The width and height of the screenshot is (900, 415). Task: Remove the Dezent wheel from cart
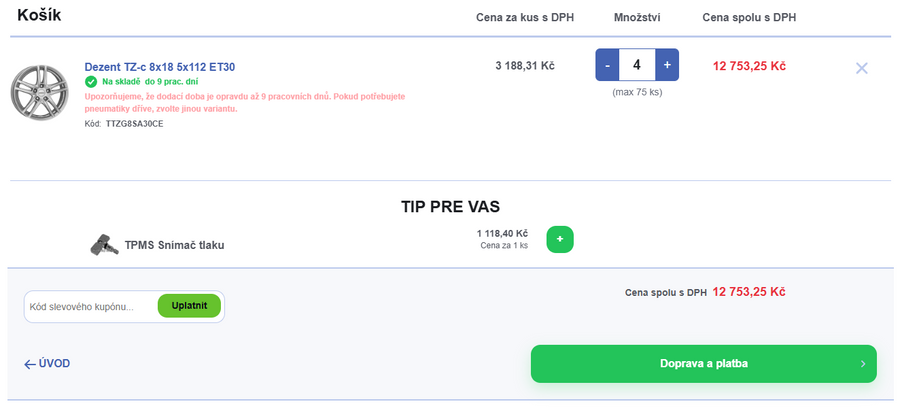coord(861,68)
